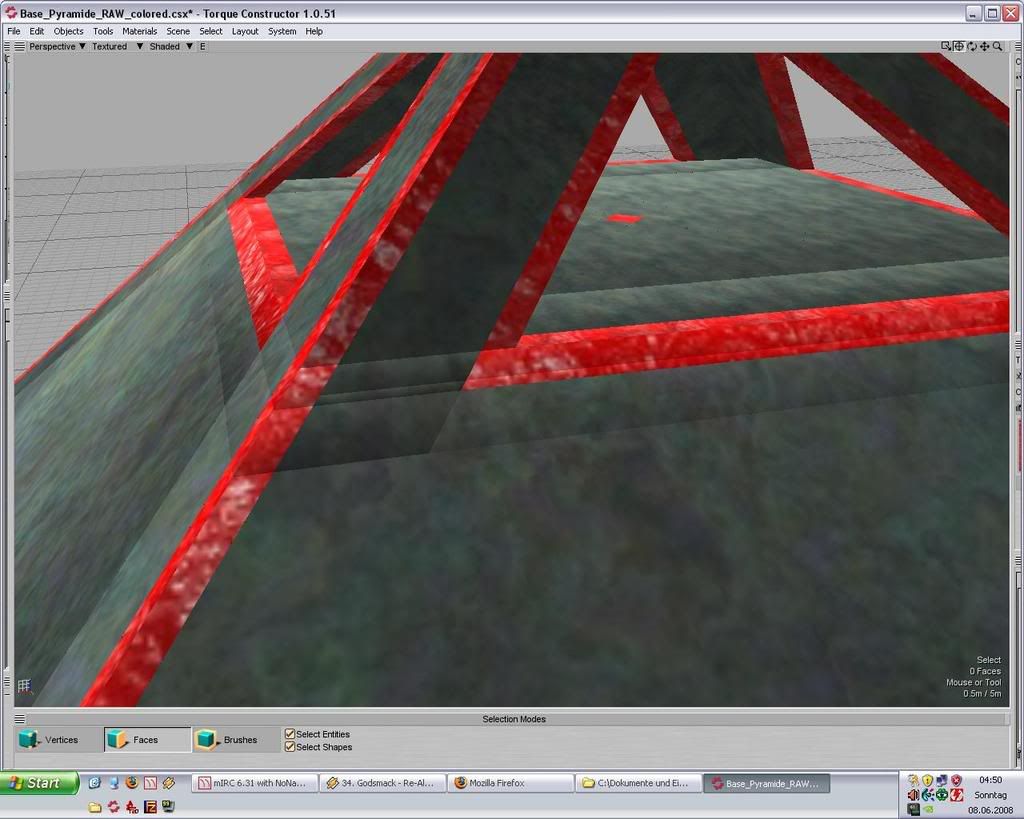
Task: Toggle the Select Entities checkbox
Action: pos(290,734)
